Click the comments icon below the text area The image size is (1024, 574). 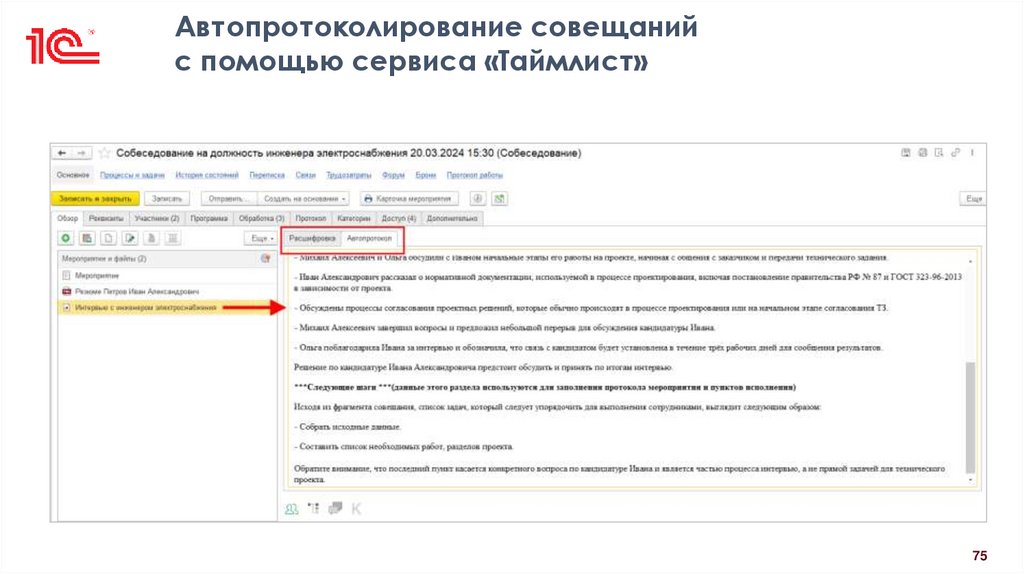(x=335, y=508)
